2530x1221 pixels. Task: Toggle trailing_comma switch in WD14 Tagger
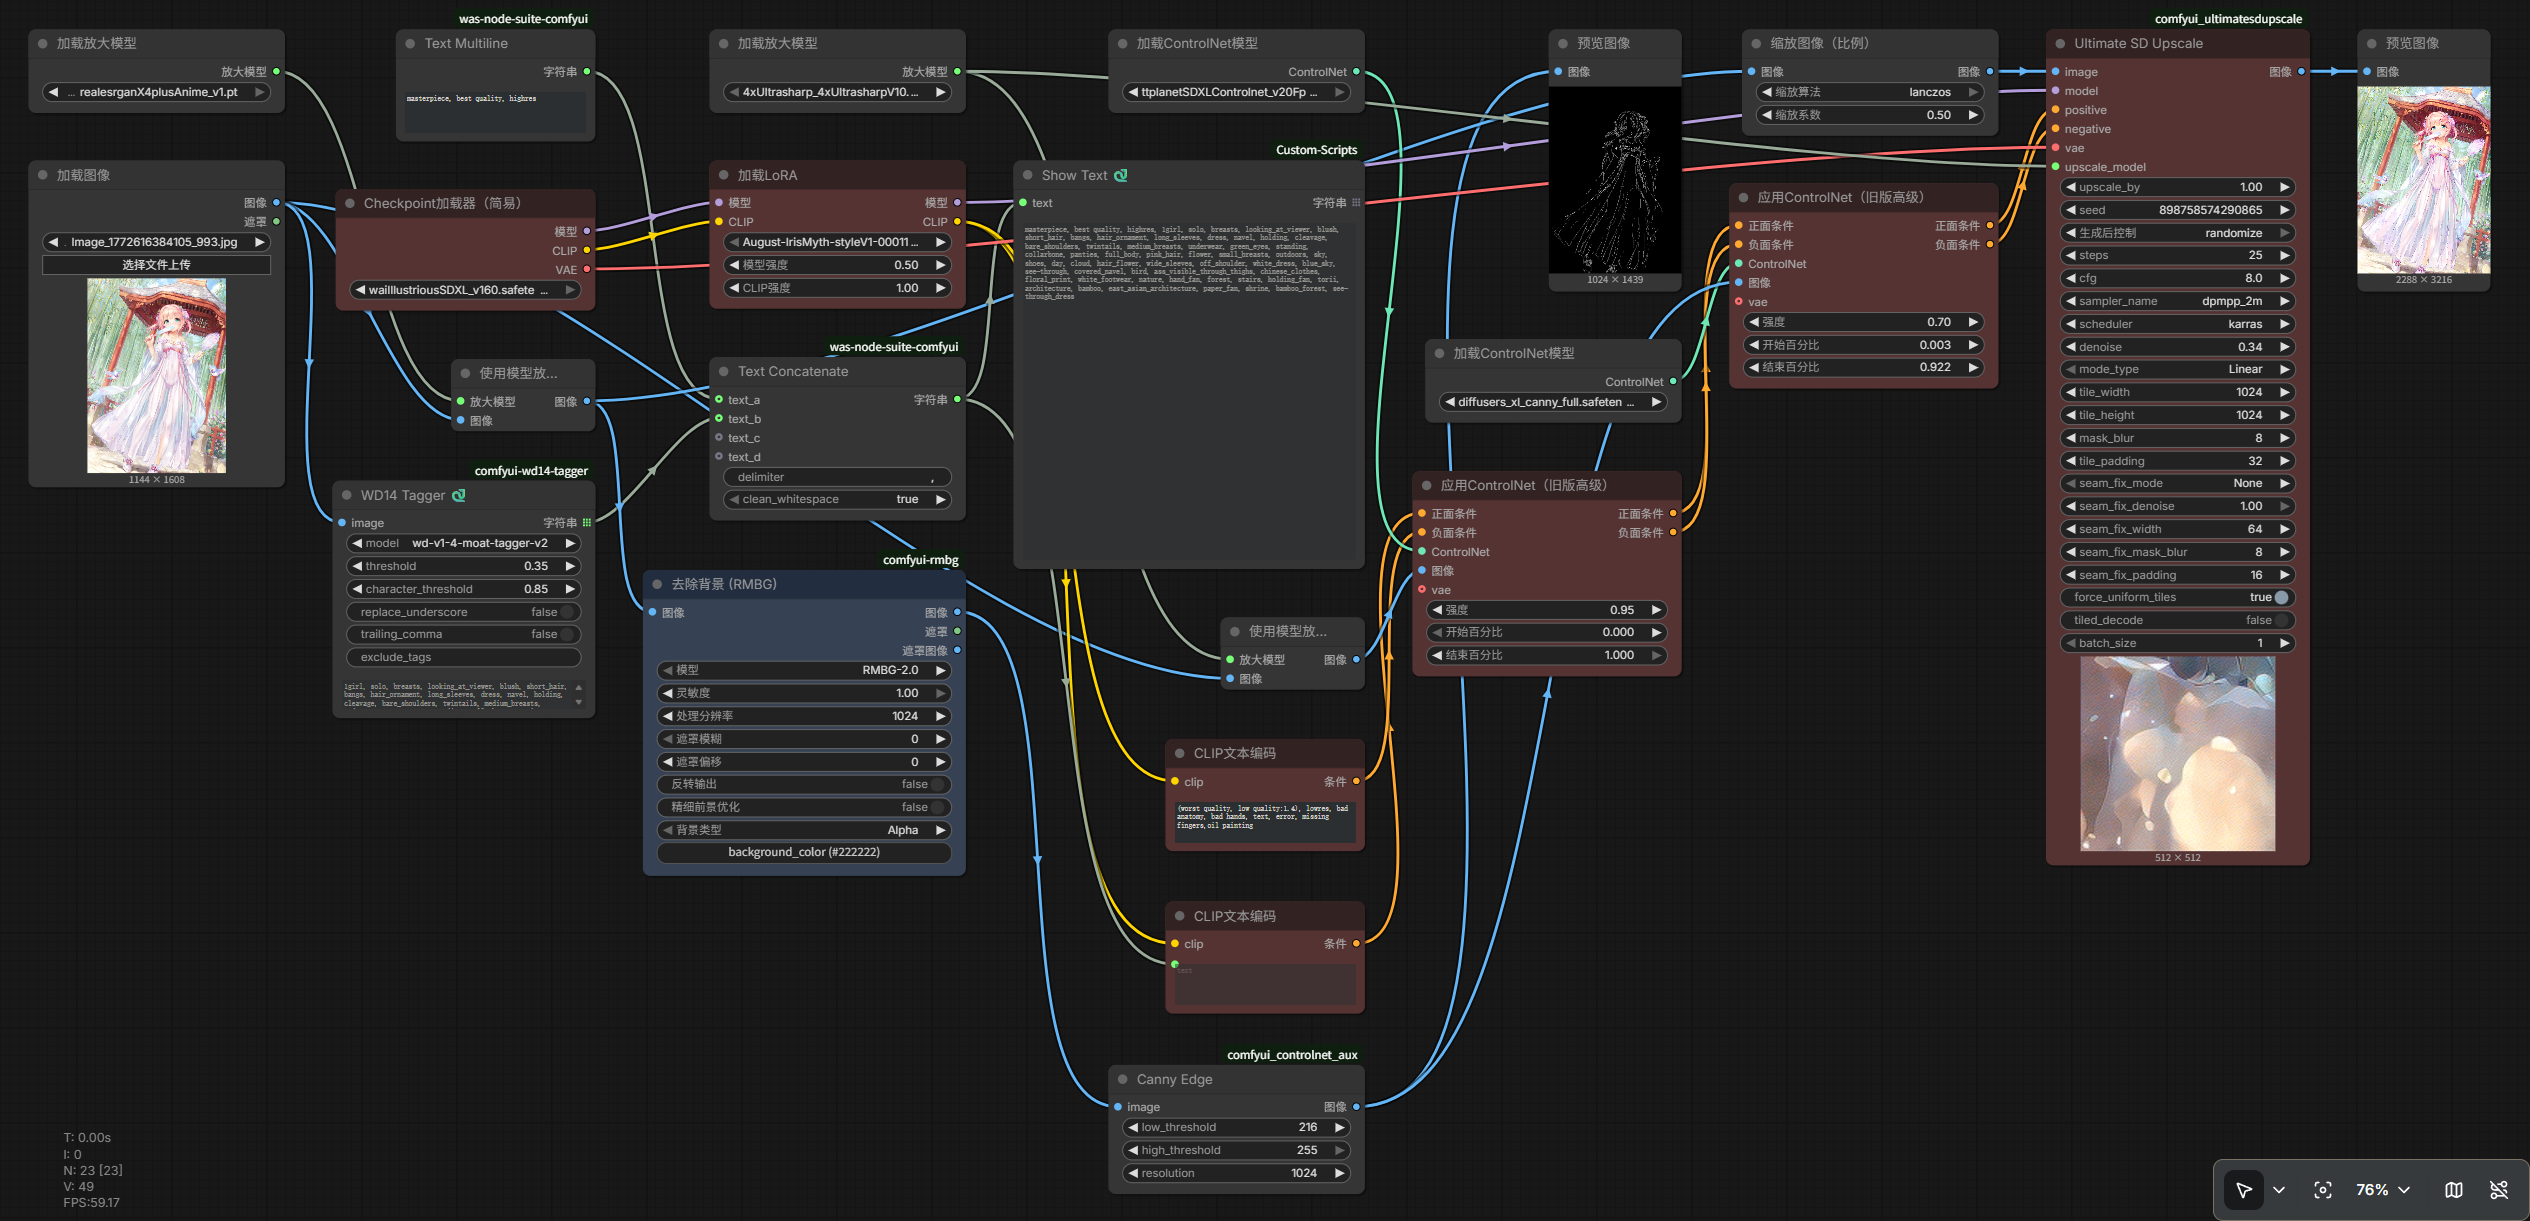coord(464,634)
